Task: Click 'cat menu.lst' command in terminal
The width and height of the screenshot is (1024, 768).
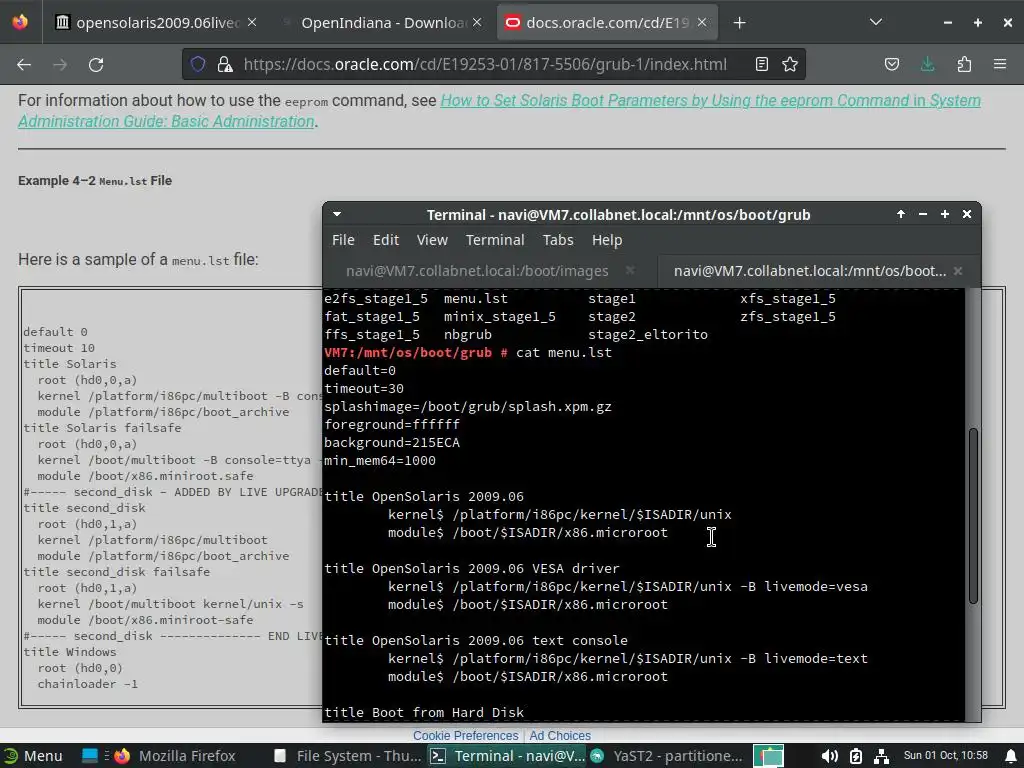Action: [x=564, y=353]
